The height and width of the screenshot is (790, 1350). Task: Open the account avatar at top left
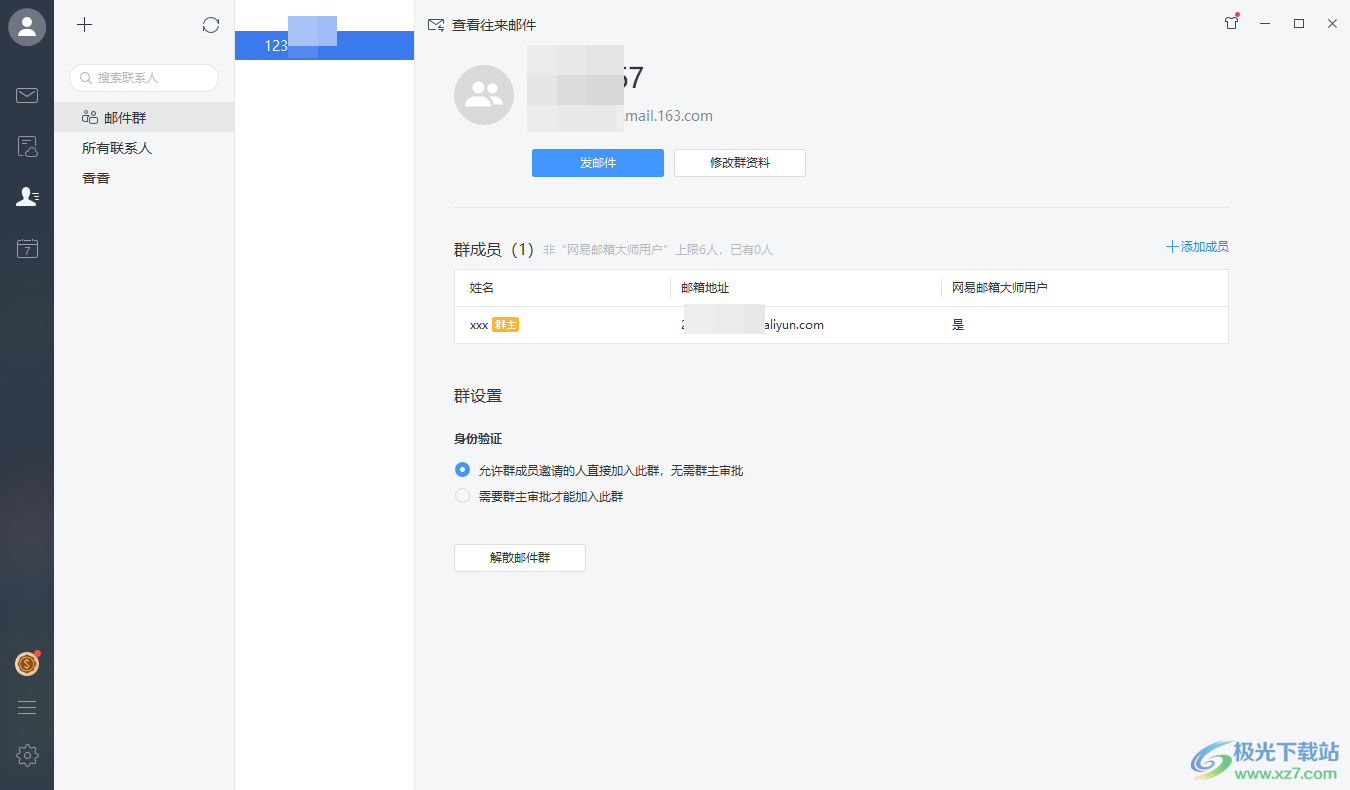tap(27, 27)
